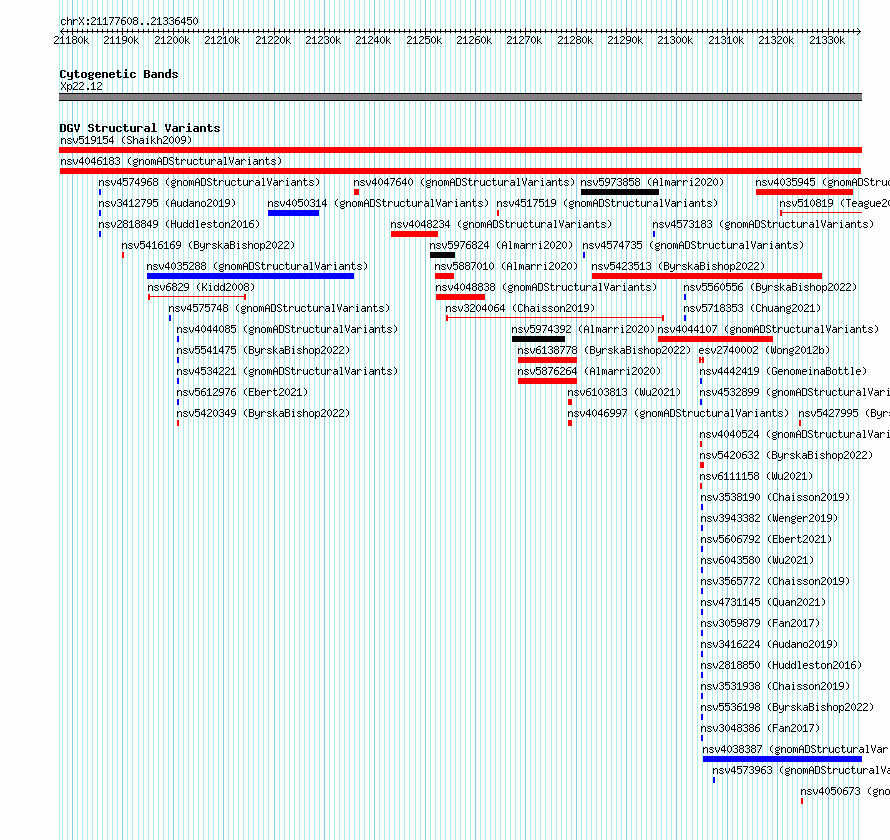Screen dimensions: 890x840
Task: Open the nsv4048234 variant label
Action: (x=501, y=224)
